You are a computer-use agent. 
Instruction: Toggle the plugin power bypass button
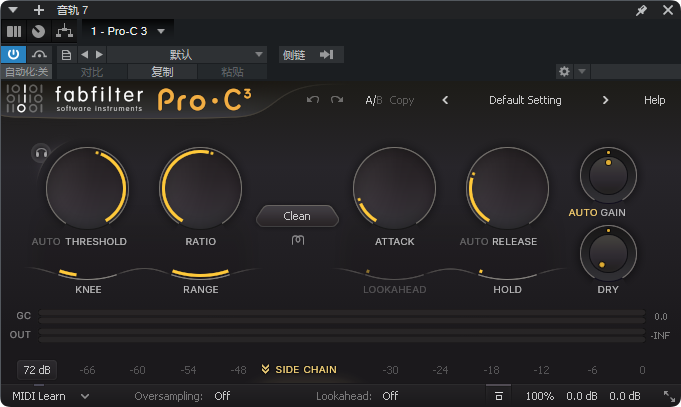[13, 54]
